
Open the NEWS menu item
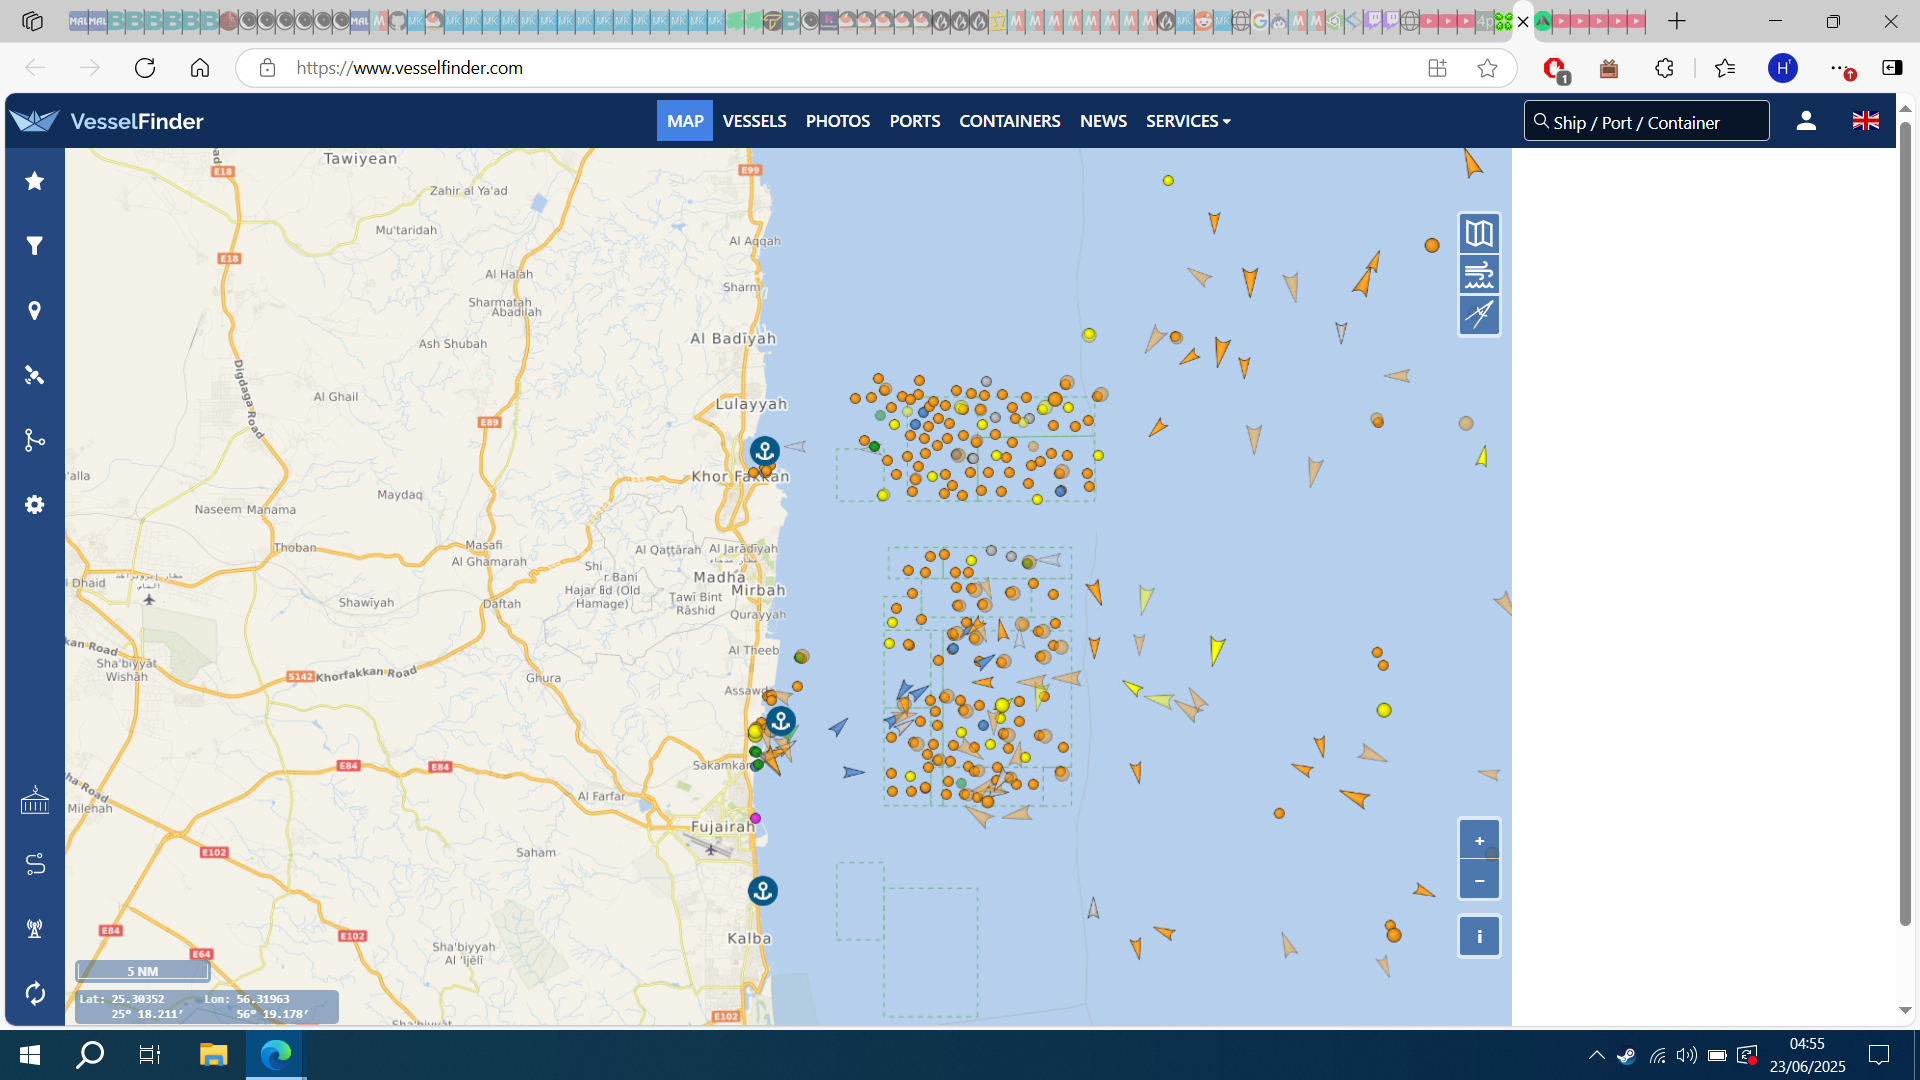pos(1103,121)
